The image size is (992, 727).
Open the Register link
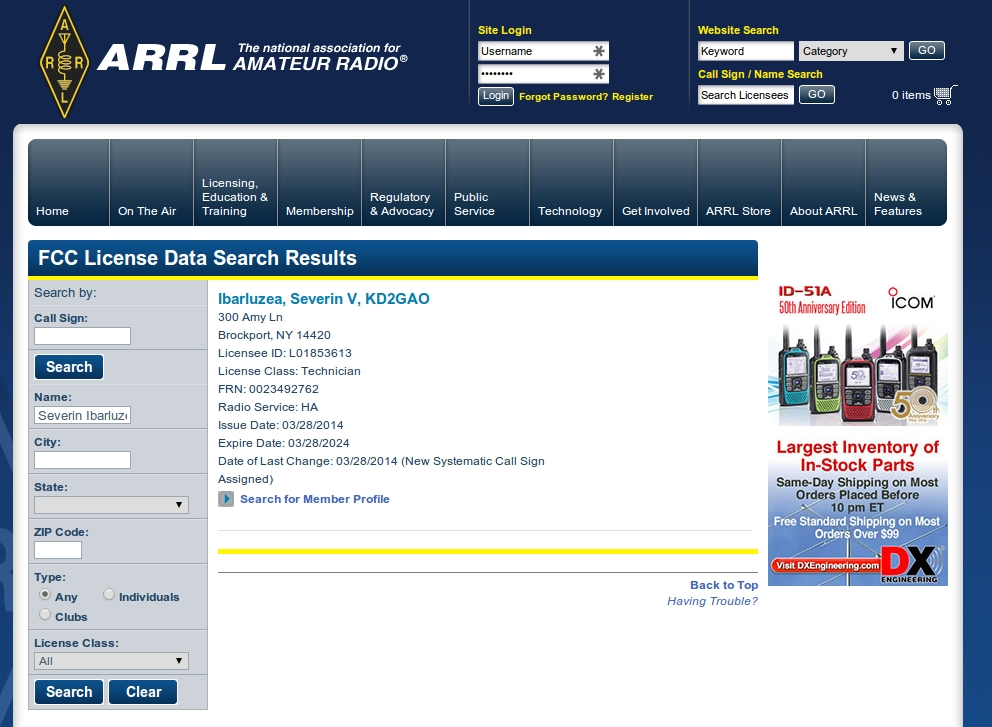click(632, 97)
